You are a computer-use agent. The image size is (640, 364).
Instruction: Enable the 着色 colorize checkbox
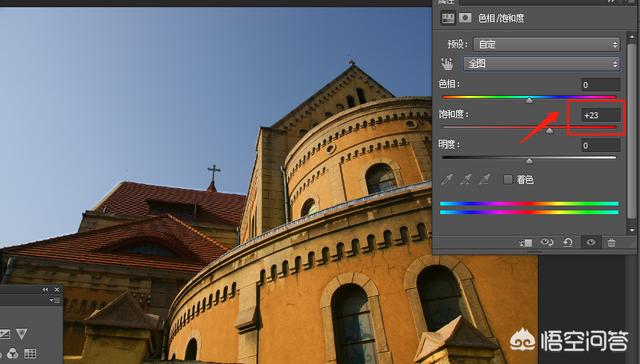click(508, 179)
